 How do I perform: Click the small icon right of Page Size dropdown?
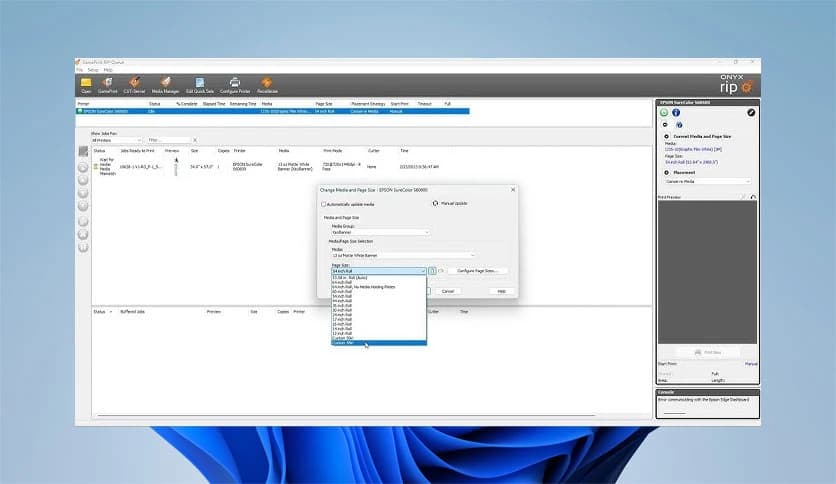(432, 271)
